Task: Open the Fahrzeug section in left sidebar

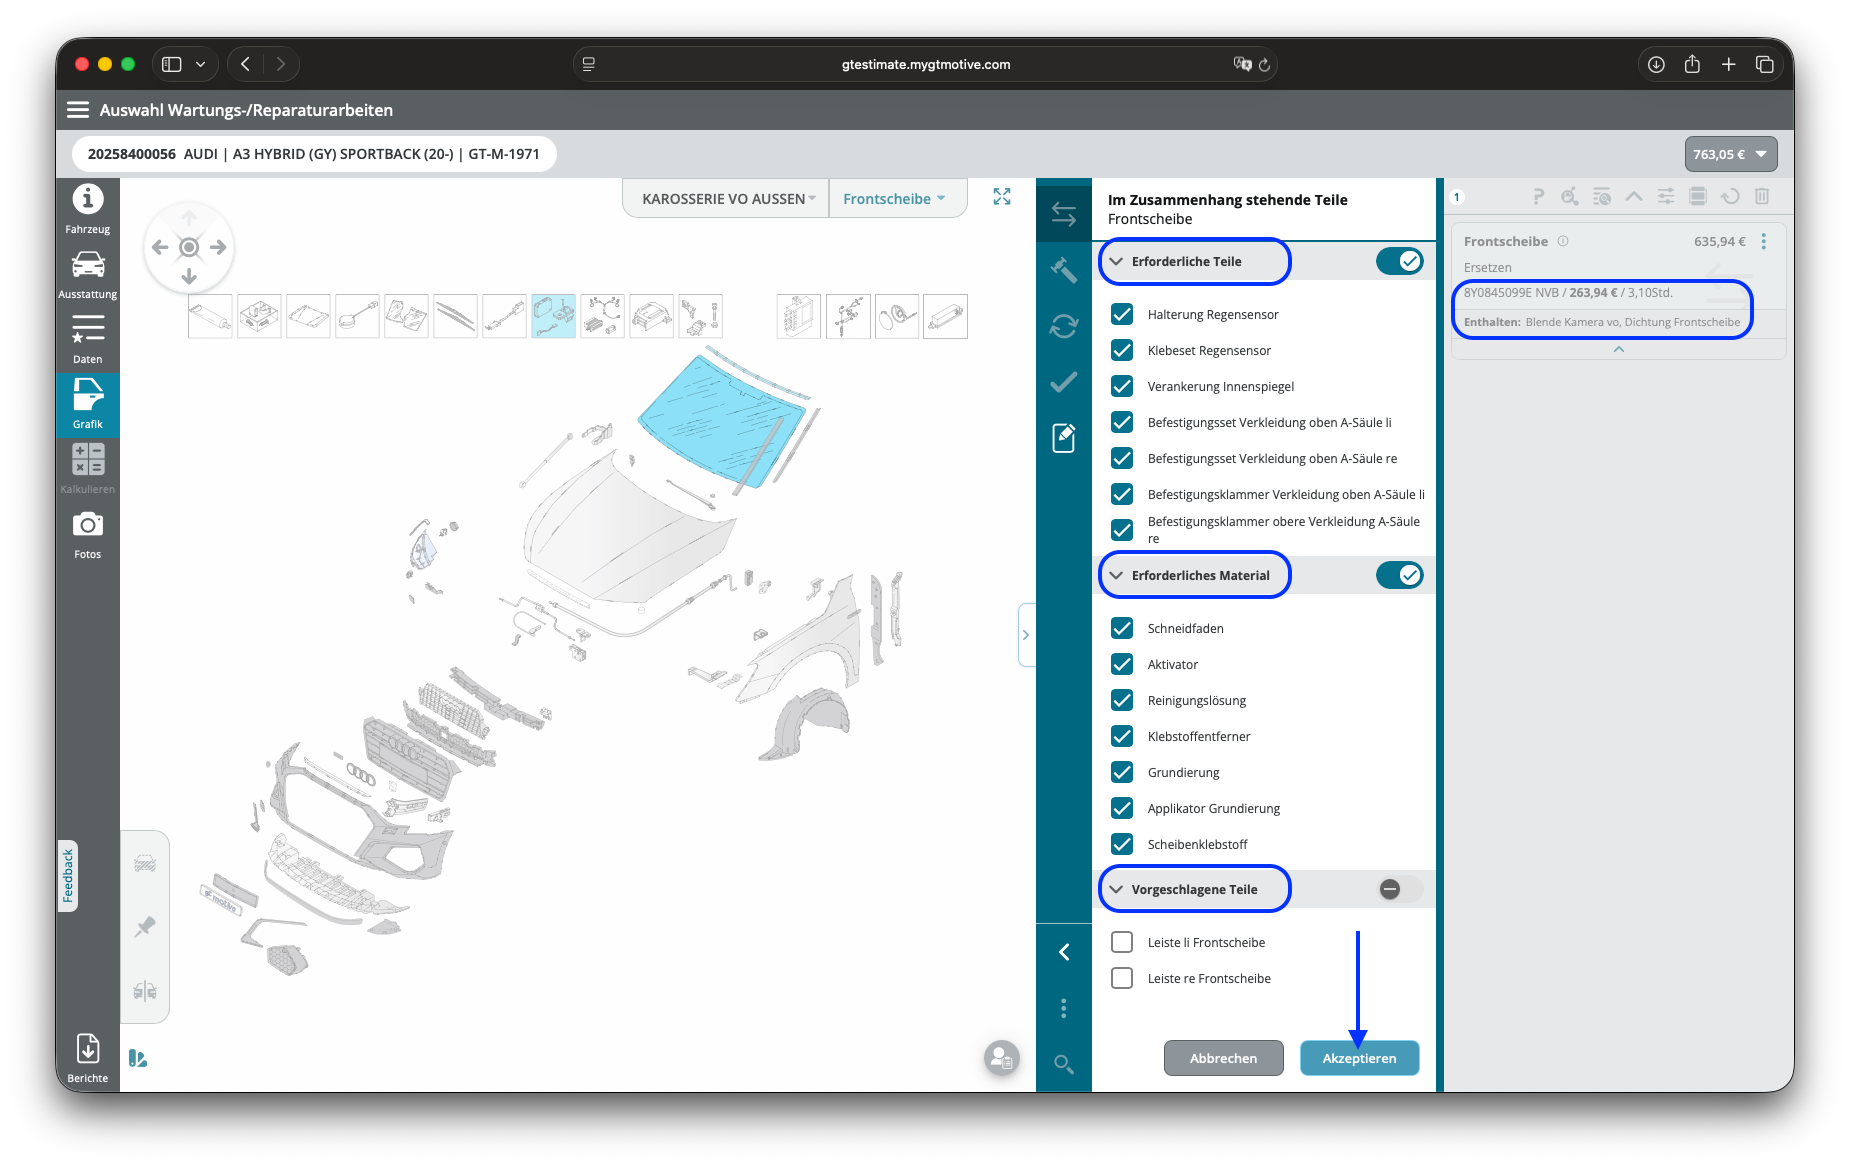Action: tap(88, 210)
